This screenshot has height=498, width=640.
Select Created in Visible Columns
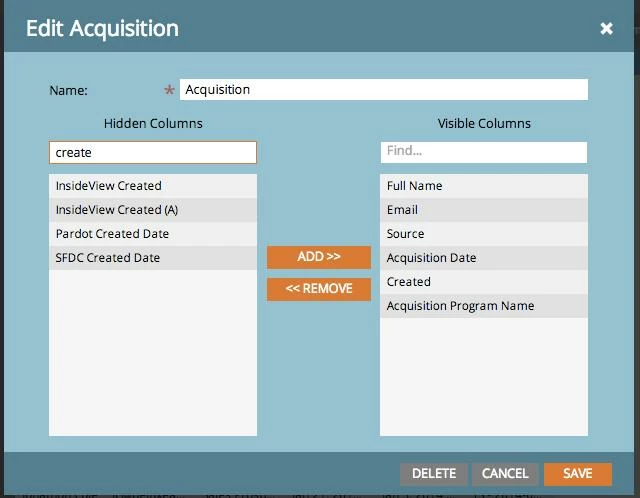point(484,282)
